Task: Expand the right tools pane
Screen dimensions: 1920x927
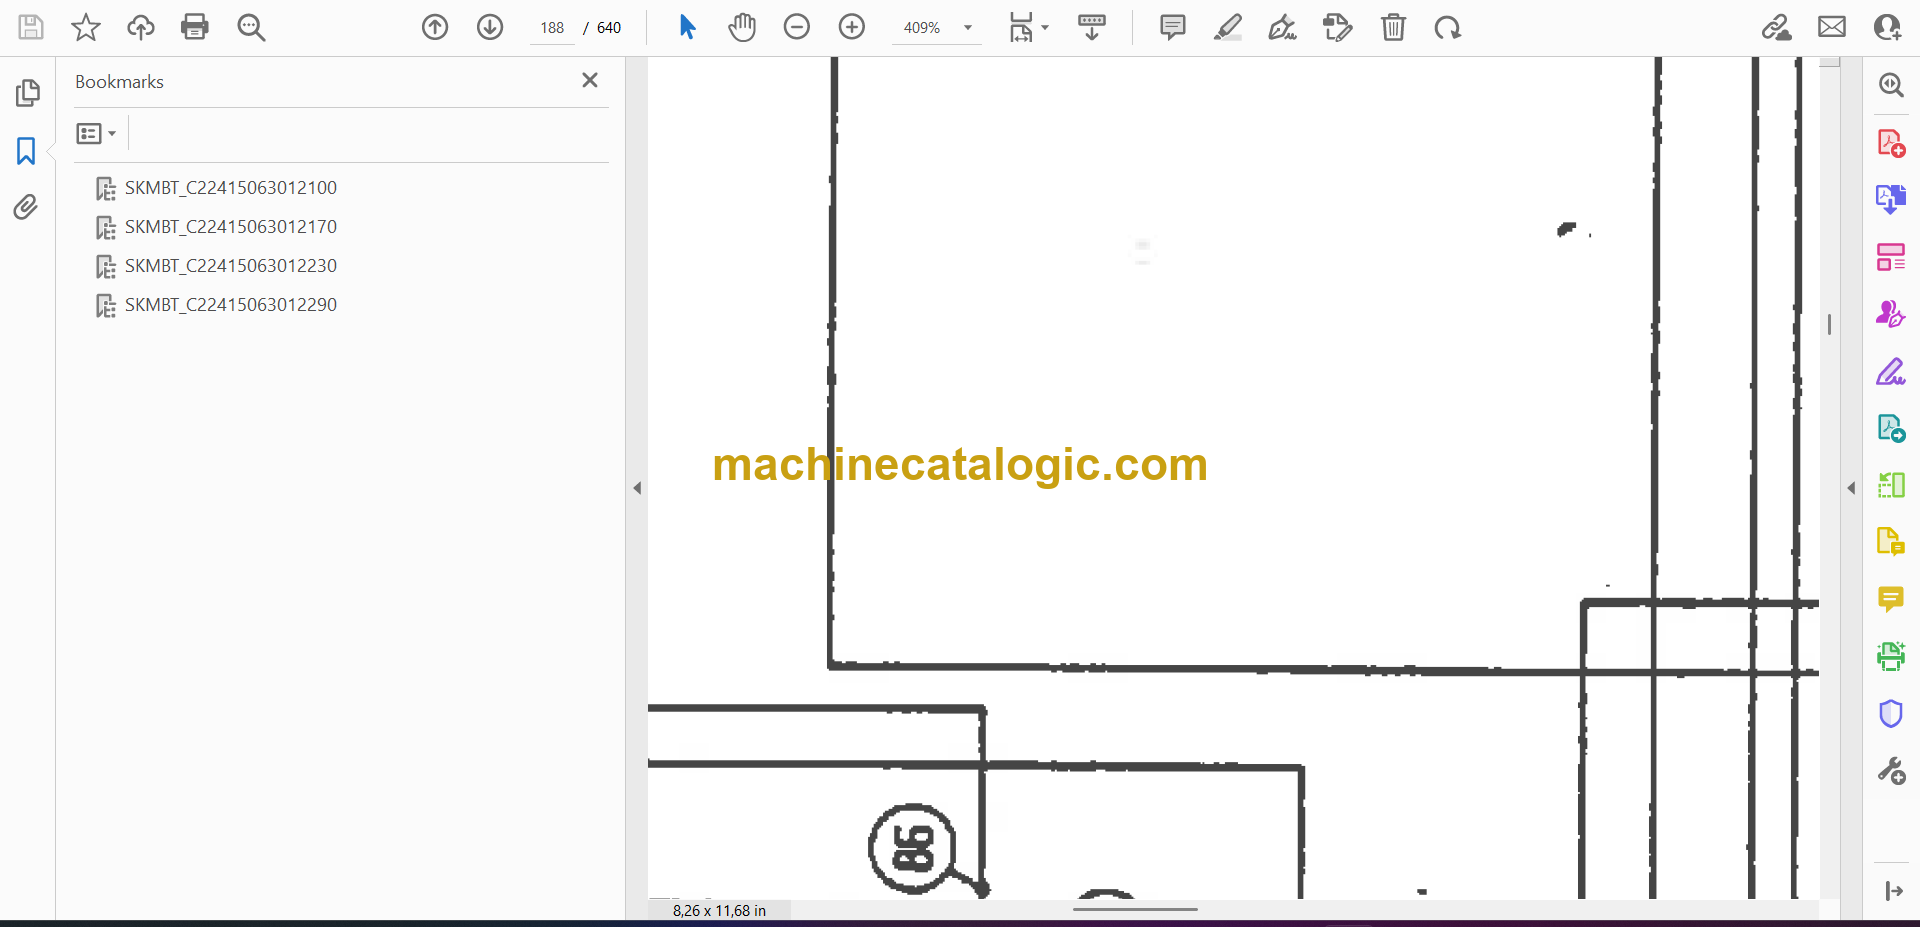Action: click(x=1893, y=891)
